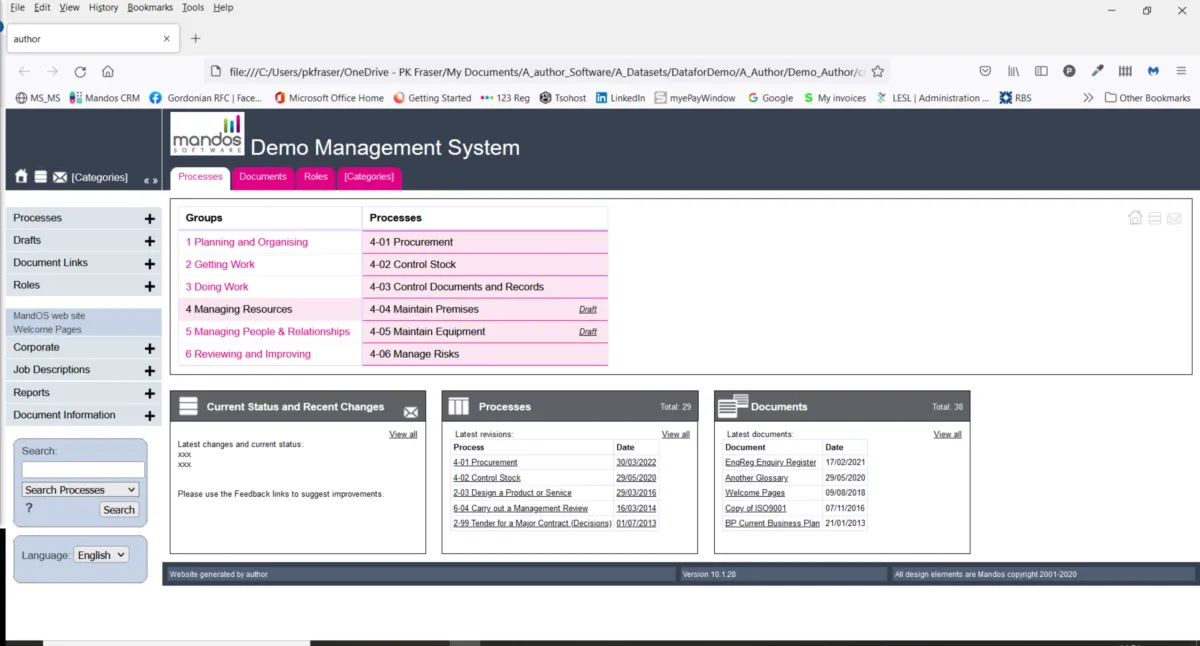Expand the Job Descriptions sidebar section
The image size is (1200, 646).
pyautogui.click(x=149, y=371)
